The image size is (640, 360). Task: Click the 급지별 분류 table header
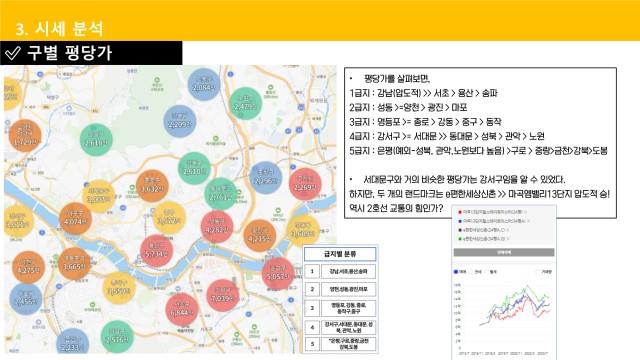pos(340,254)
